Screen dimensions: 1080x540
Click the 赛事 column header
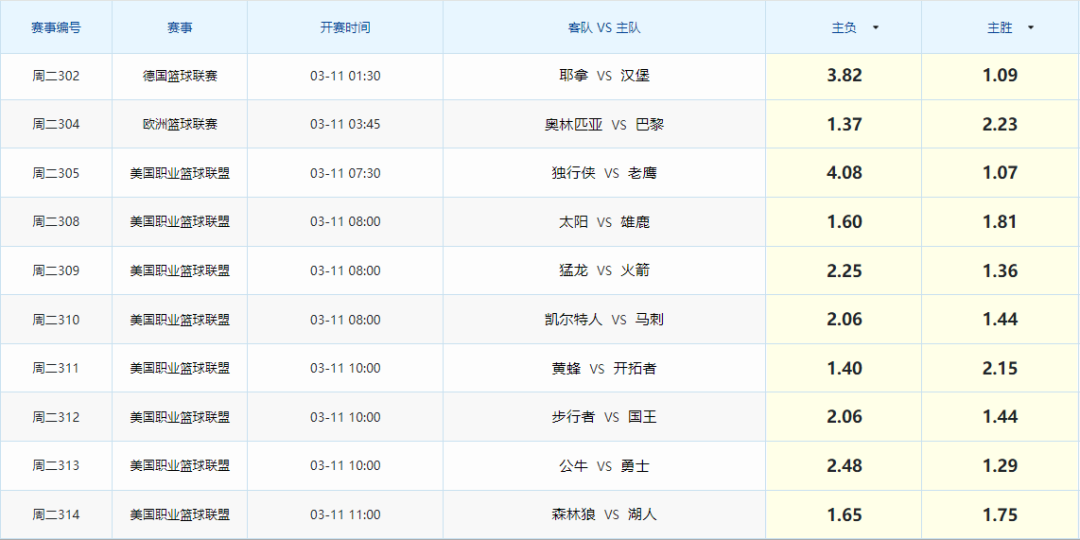pyautogui.click(x=180, y=28)
